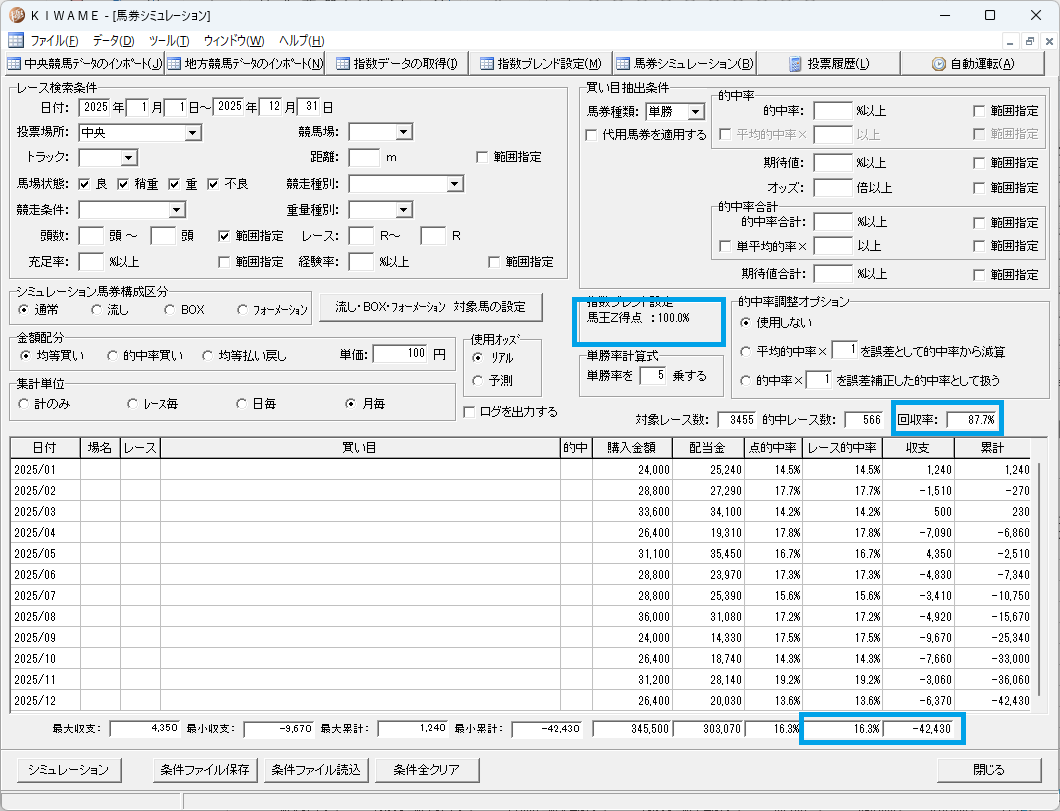Toggle the 重 track condition checkbox
The image size is (1060, 811).
click(x=174, y=184)
